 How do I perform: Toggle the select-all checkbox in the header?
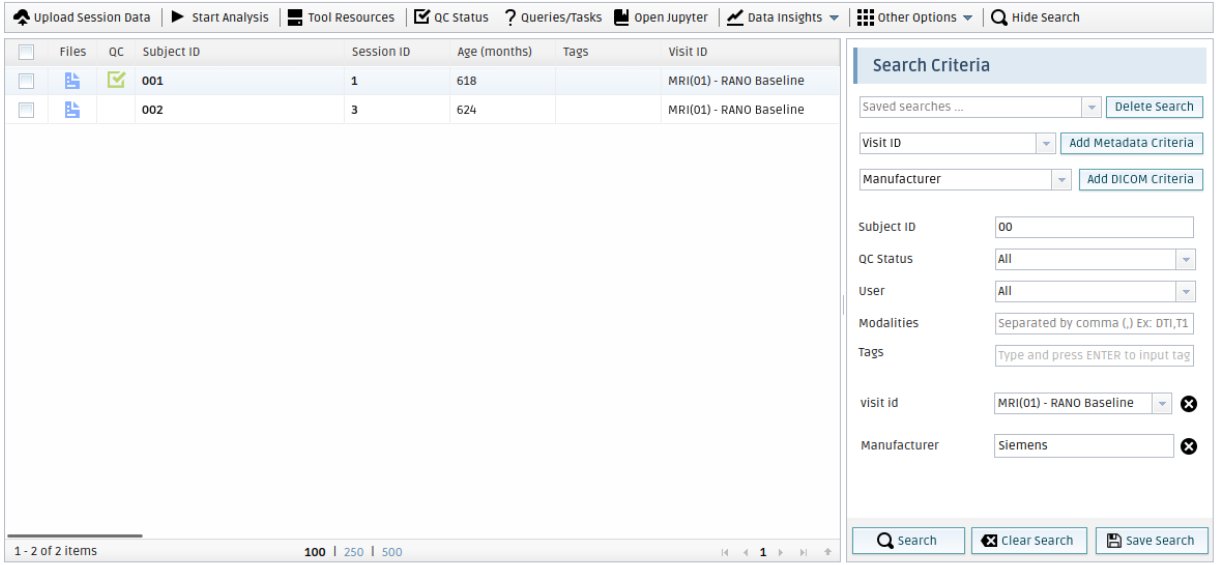[x=27, y=52]
